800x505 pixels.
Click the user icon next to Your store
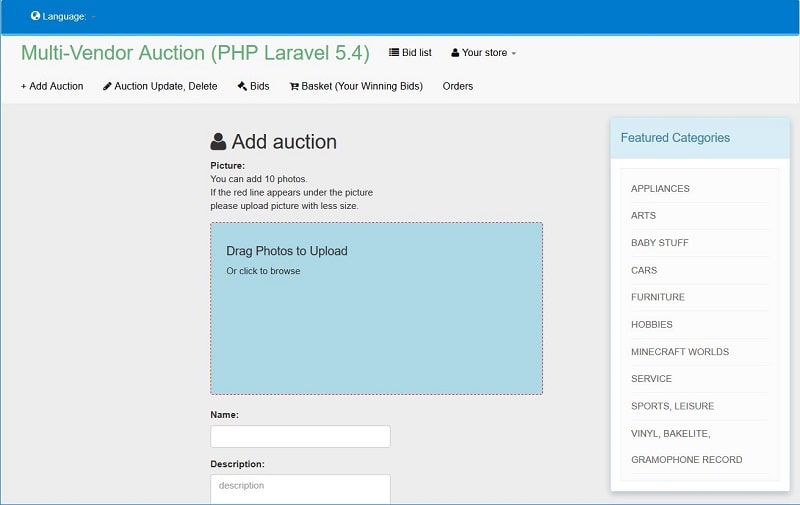[x=455, y=53]
